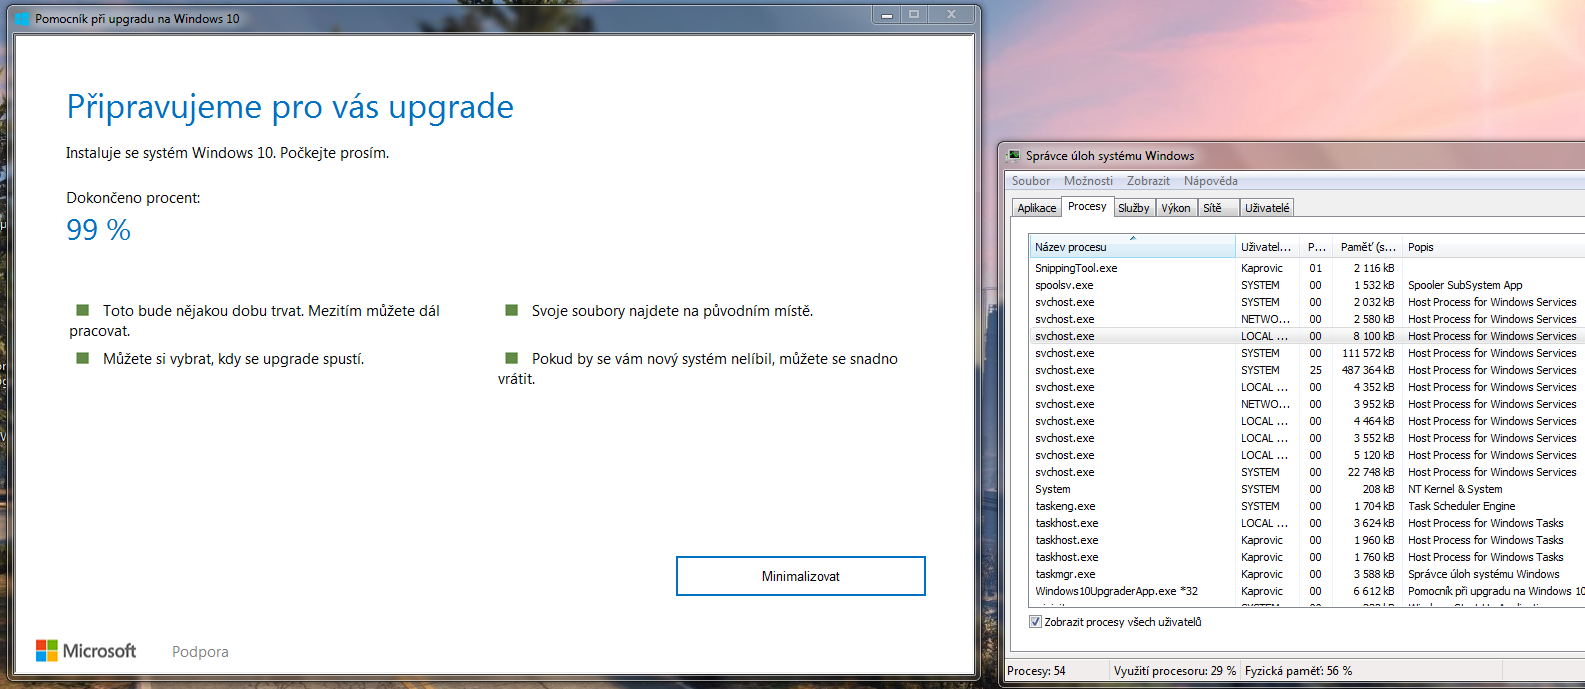The width and height of the screenshot is (1585, 689).
Task: Click the 'Spooler SubSystem App' description
Action: pyautogui.click(x=1465, y=285)
